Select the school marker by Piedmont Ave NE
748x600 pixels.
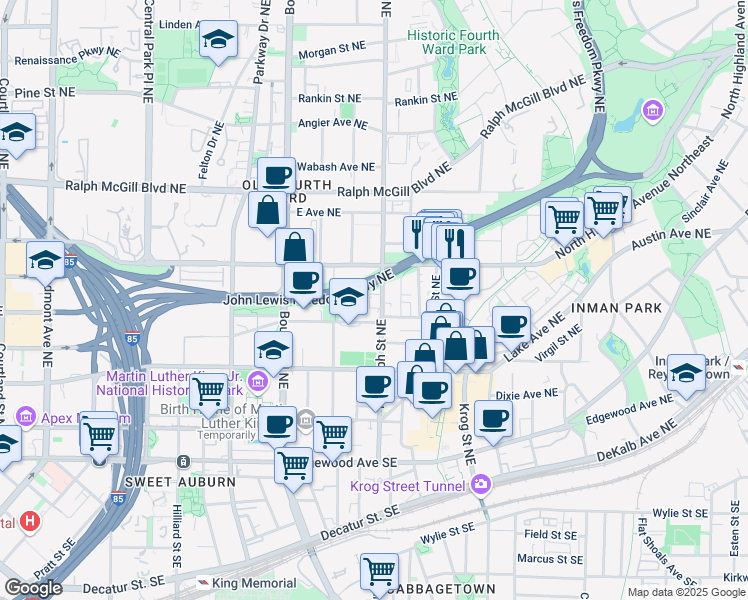tap(46, 261)
